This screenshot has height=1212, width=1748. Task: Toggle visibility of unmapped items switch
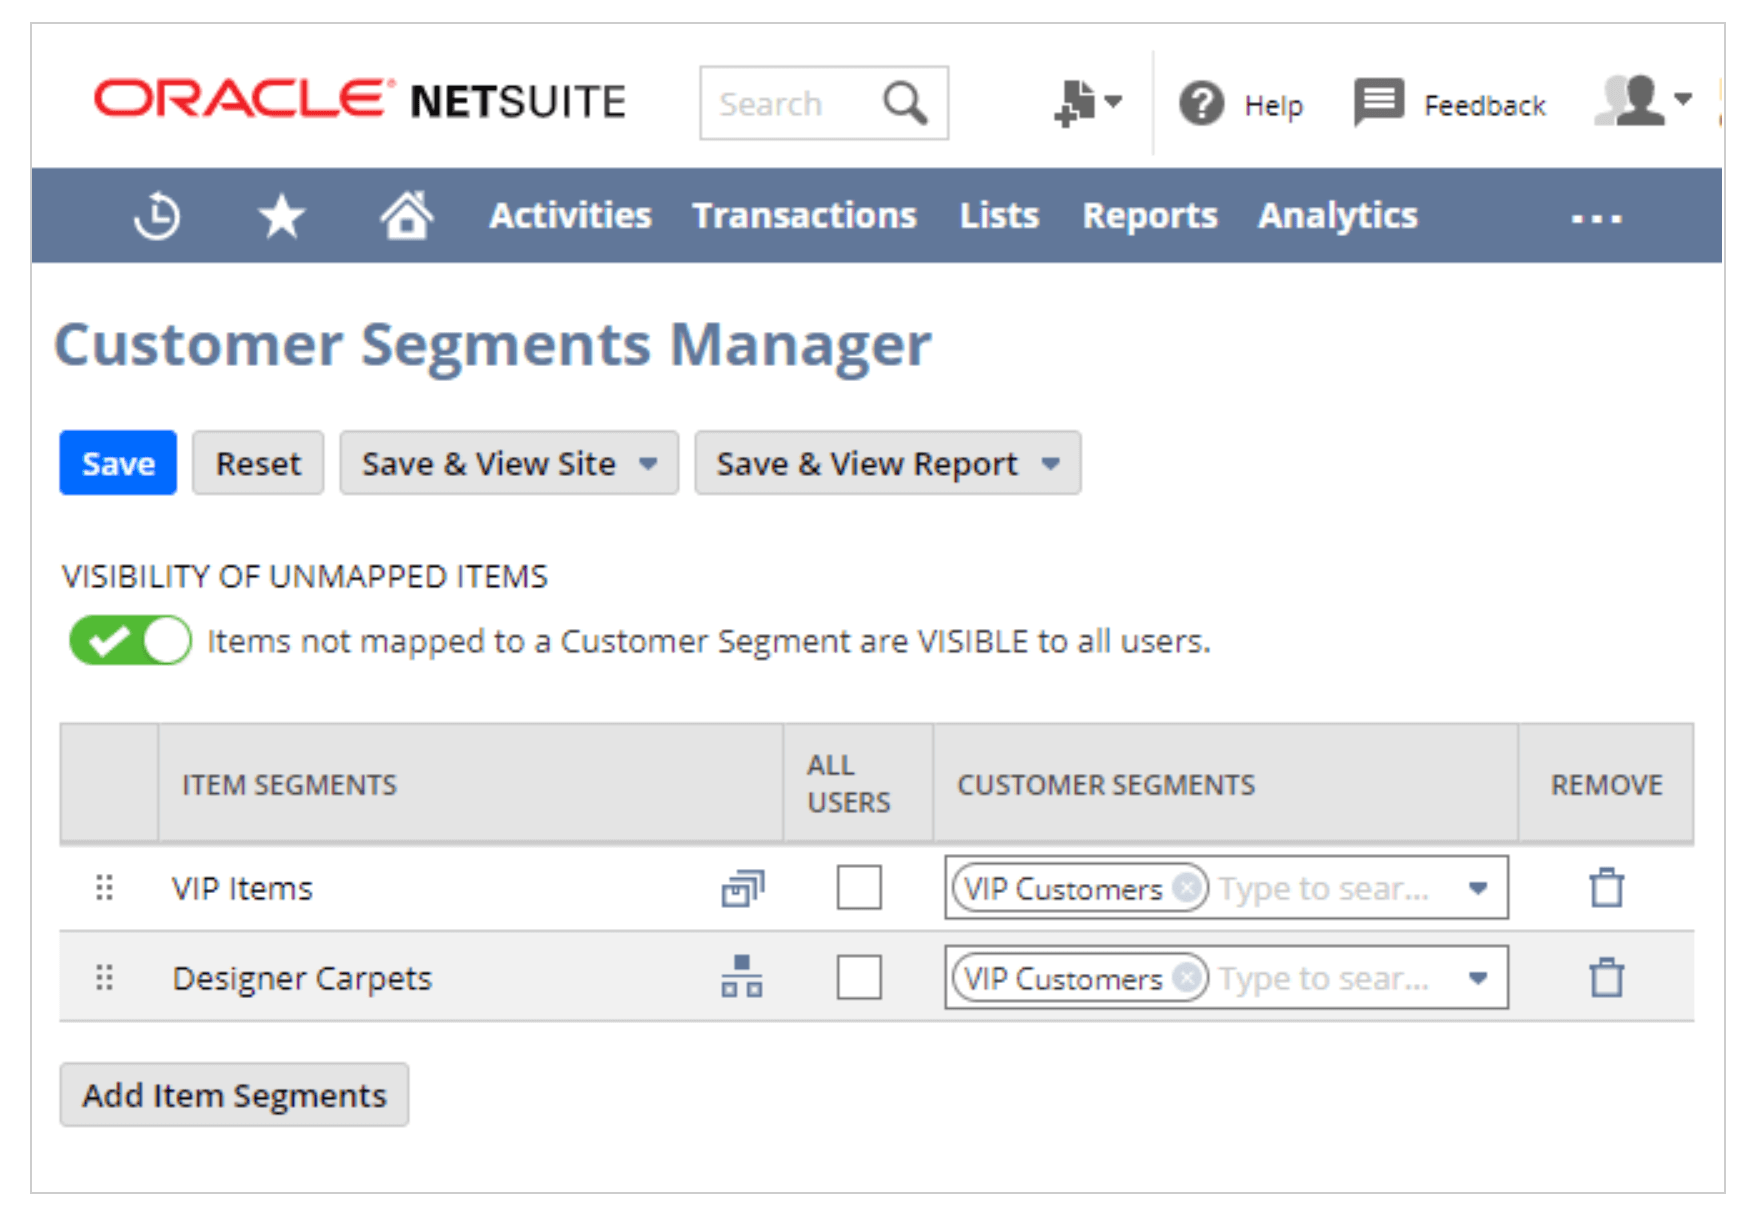pyautogui.click(x=130, y=640)
